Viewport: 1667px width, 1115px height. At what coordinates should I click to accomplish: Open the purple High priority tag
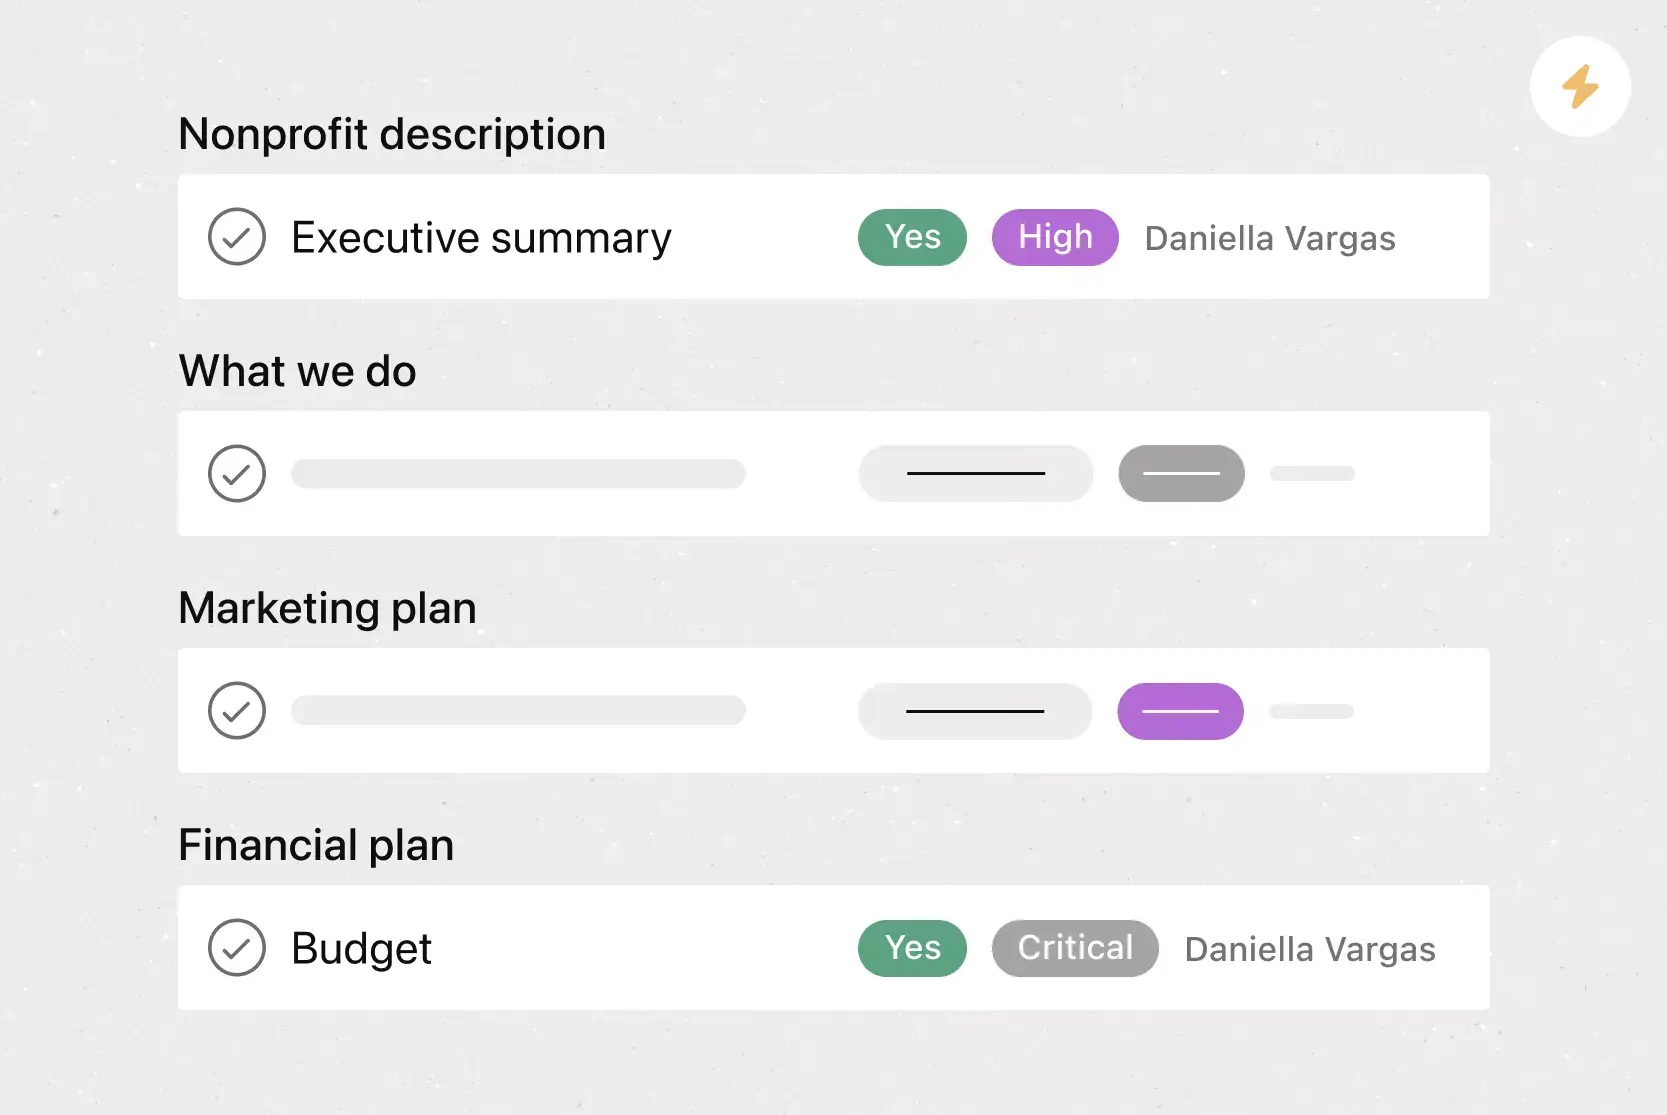(1055, 237)
